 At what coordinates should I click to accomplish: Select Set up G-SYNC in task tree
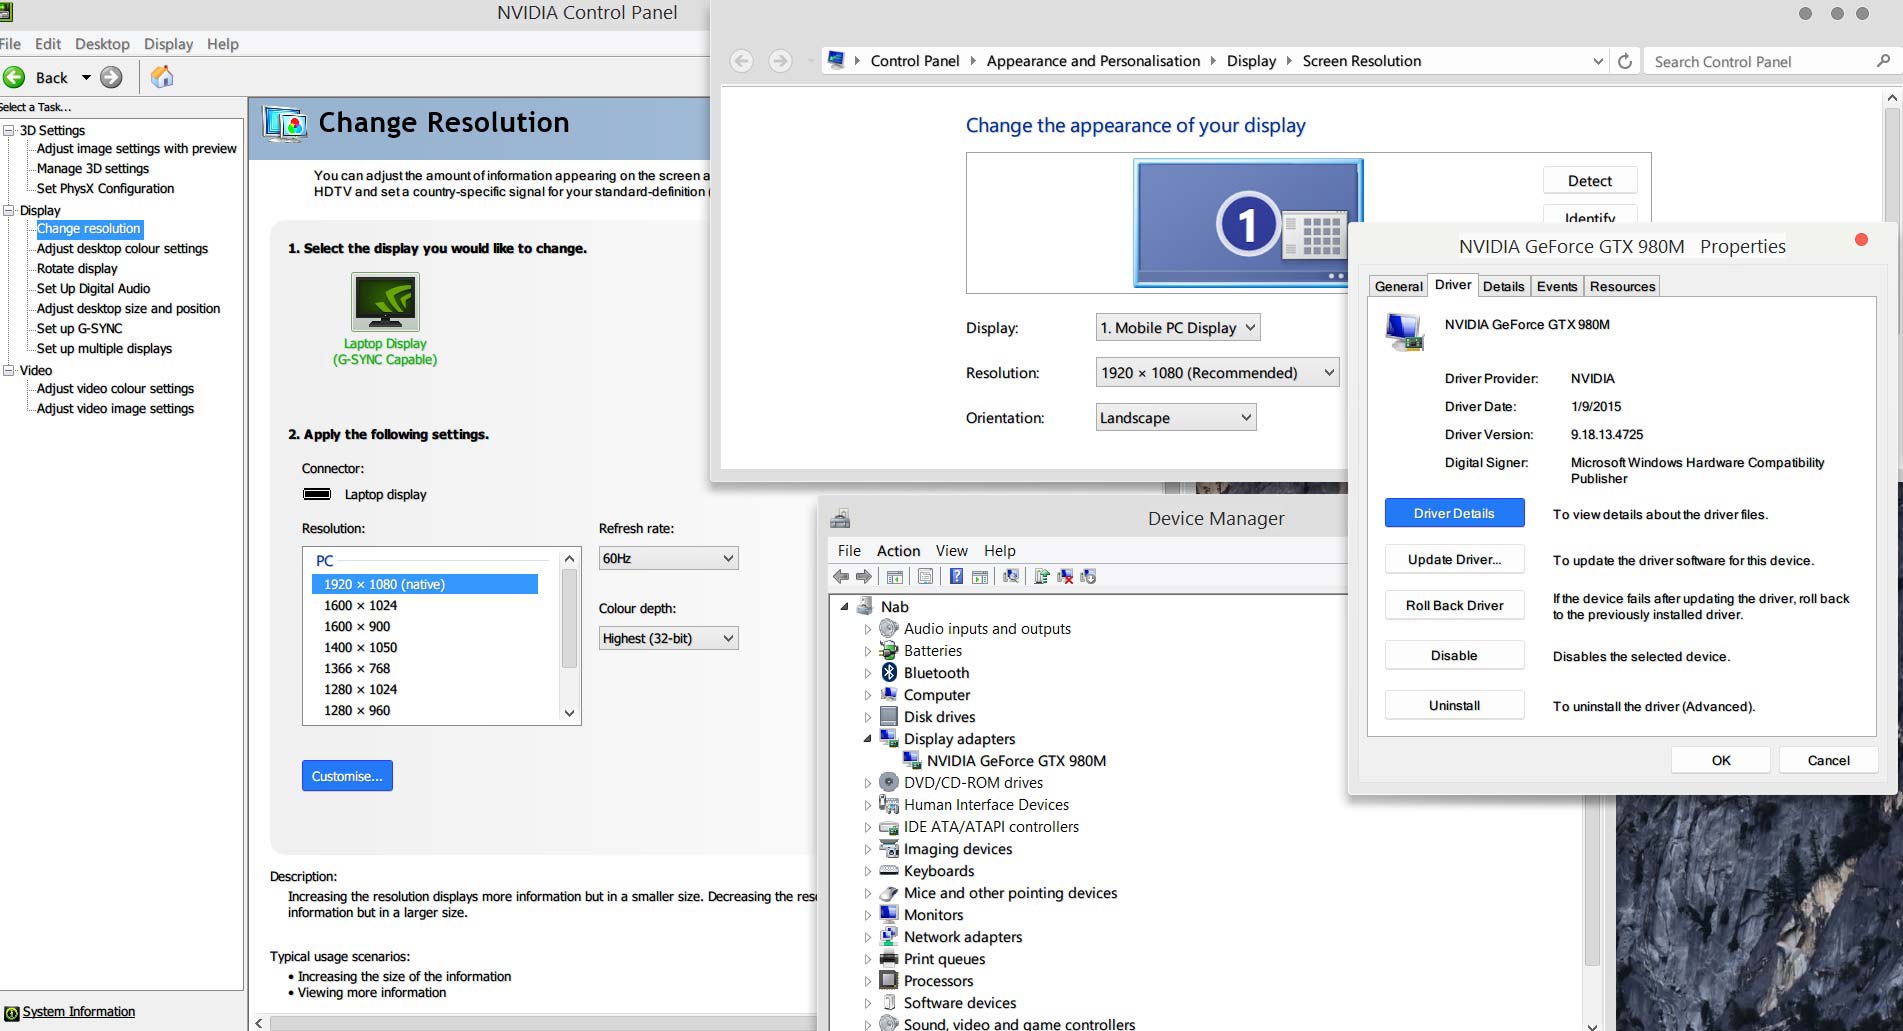coord(79,328)
